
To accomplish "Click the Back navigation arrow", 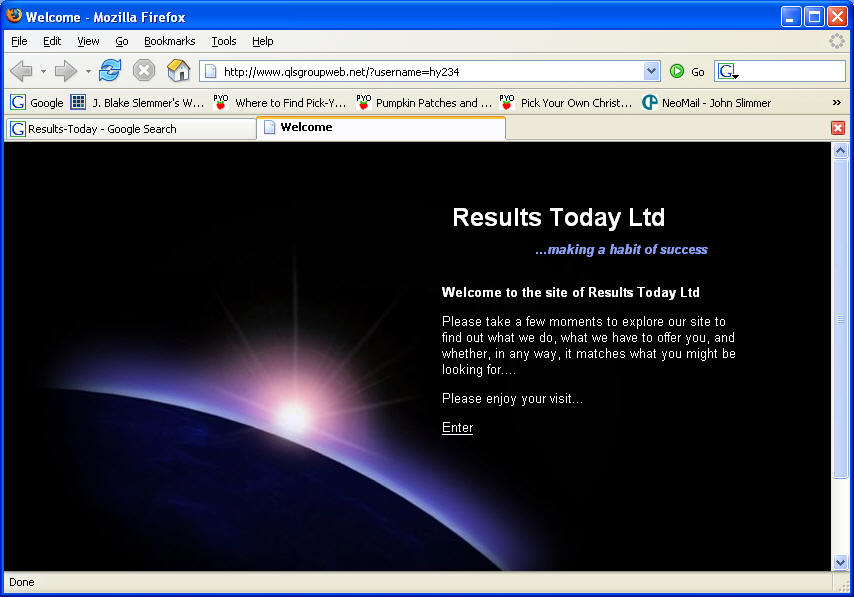I will [x=21, y=71].
